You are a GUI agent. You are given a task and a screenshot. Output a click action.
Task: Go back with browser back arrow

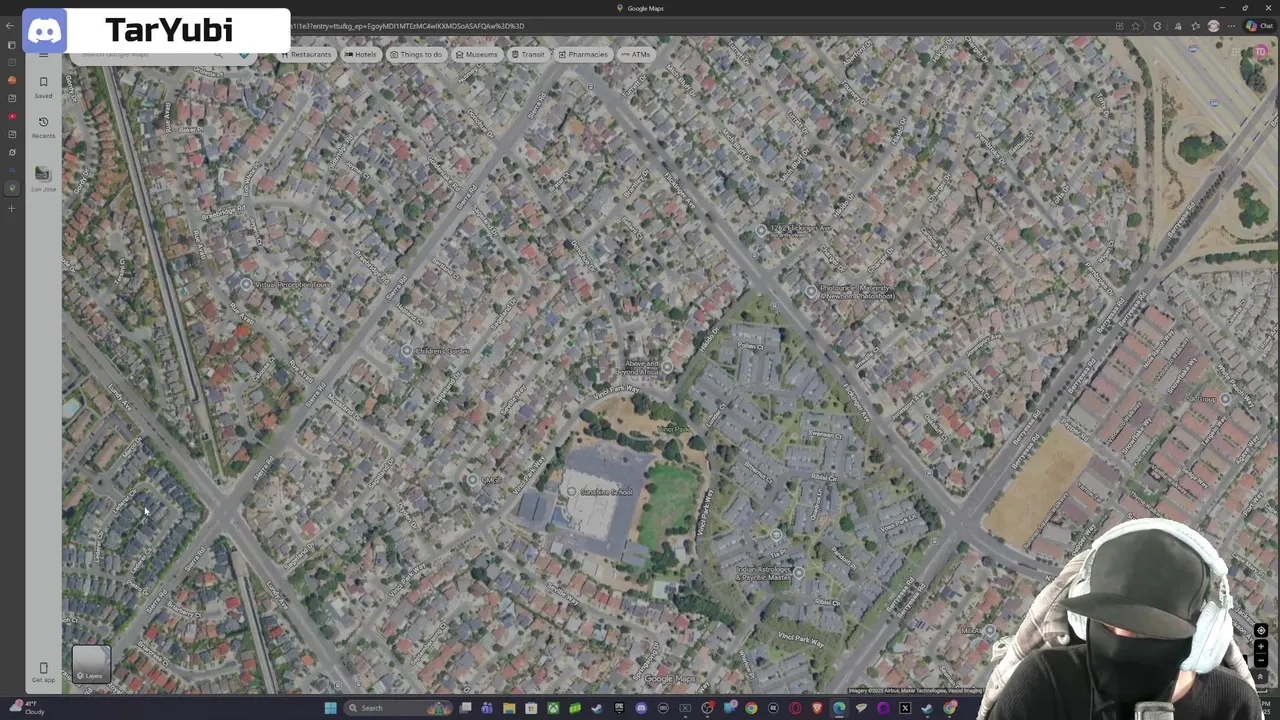(x=10, y=26)
